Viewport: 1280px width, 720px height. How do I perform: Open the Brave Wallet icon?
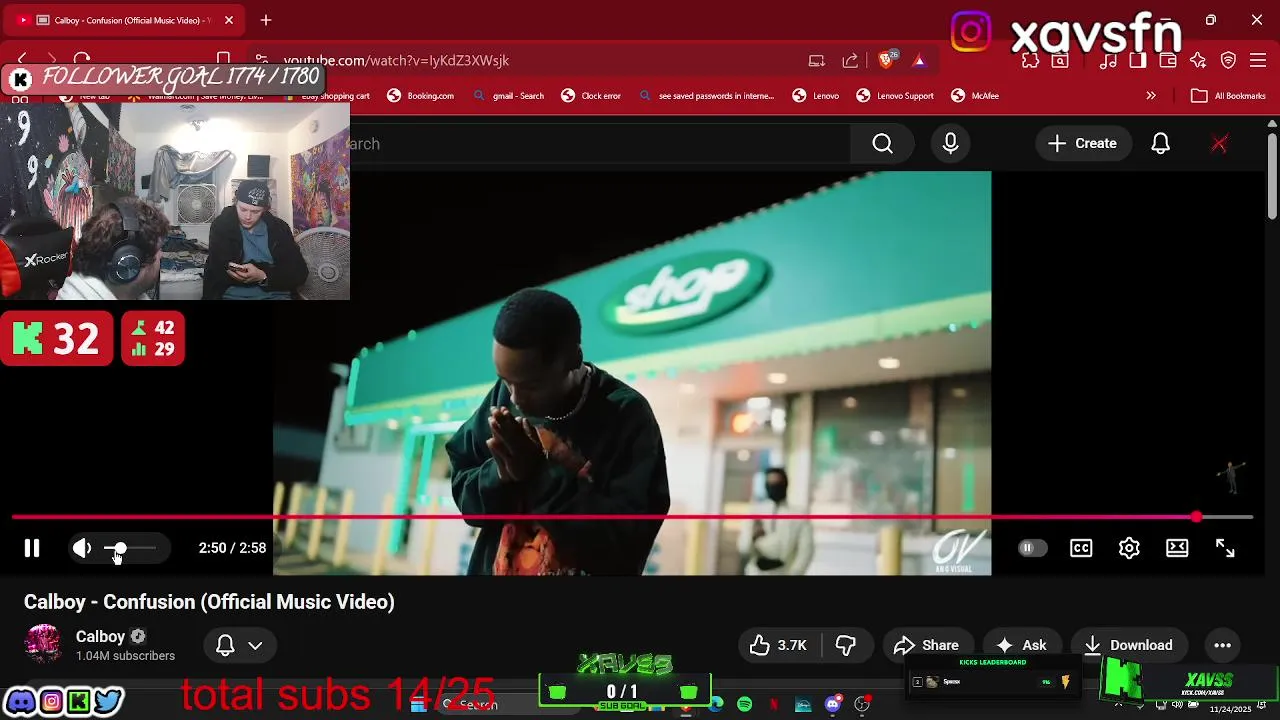point(1168,61)
